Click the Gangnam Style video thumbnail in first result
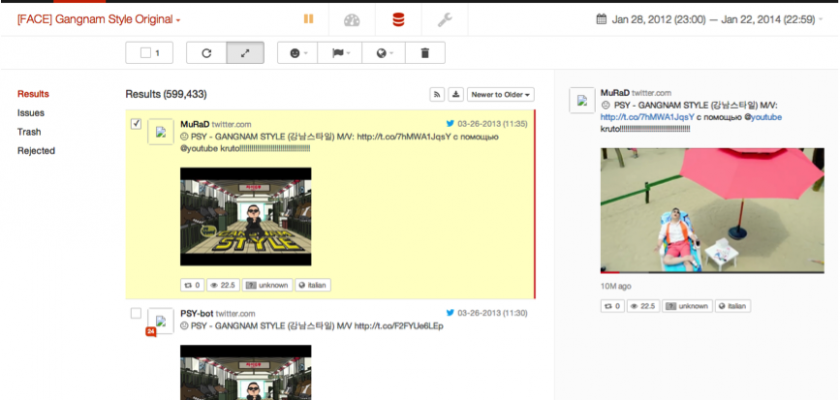Viewport: 840px width, 400px height. tap(245, 217)
